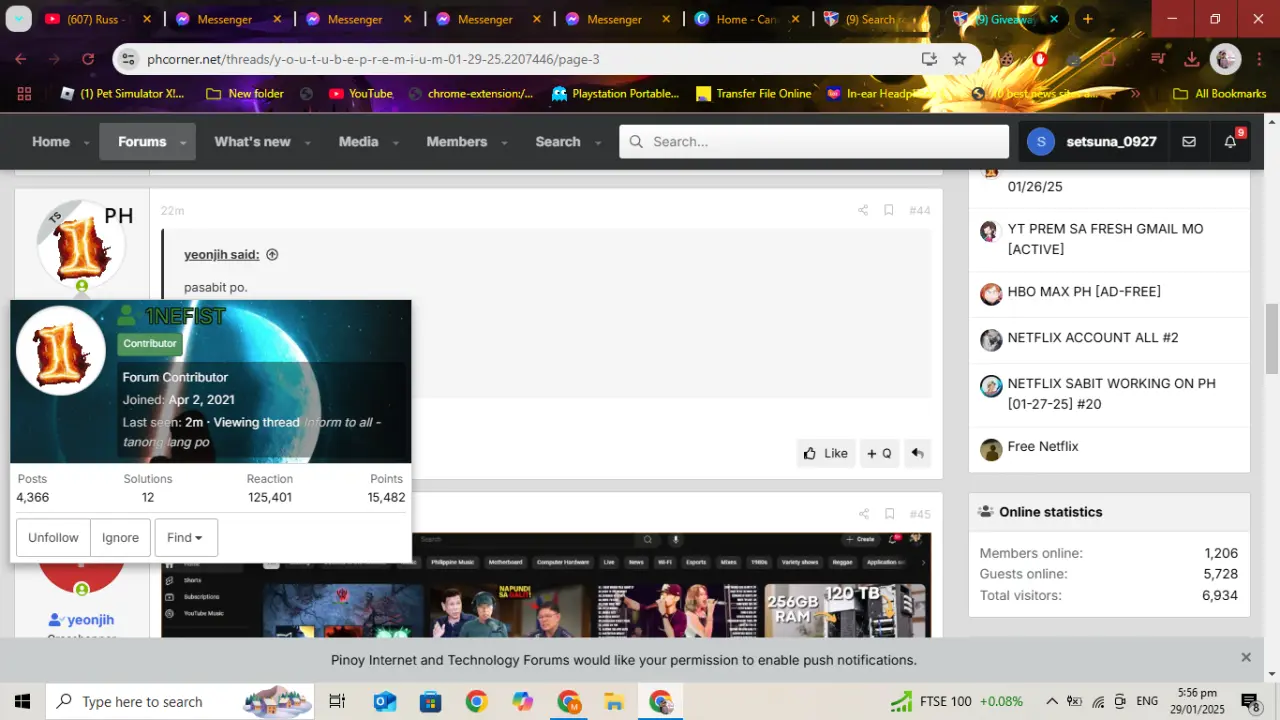Expand the Forums menu arrow
The width and height of the screenshot is (1280, 720).
183,143
